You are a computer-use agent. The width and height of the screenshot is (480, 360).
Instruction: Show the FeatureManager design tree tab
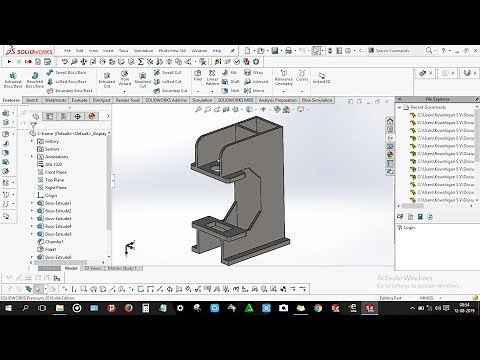[x=36, y=116]
